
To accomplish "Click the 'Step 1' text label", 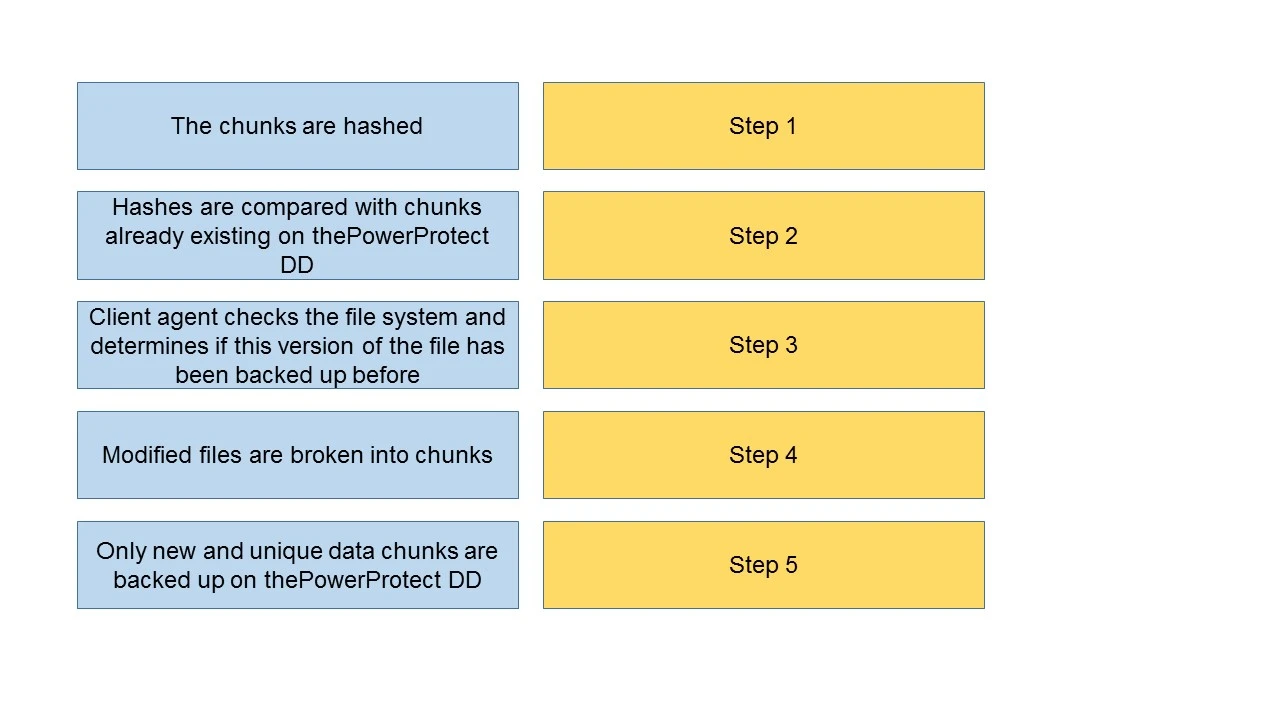I will [x=763, y=126].
